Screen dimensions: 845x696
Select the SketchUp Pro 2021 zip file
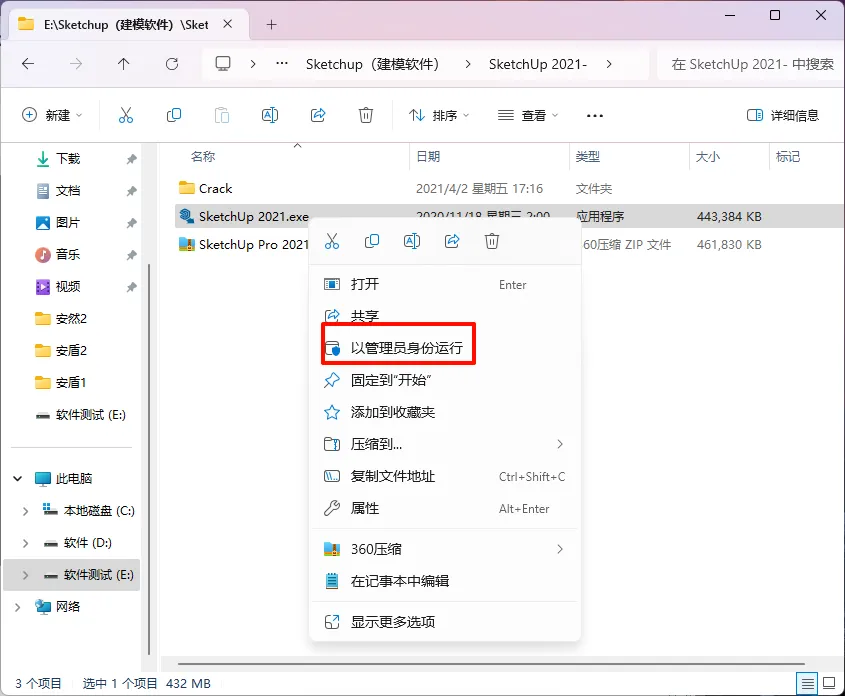pyautogui.click(x=244, y=245)
